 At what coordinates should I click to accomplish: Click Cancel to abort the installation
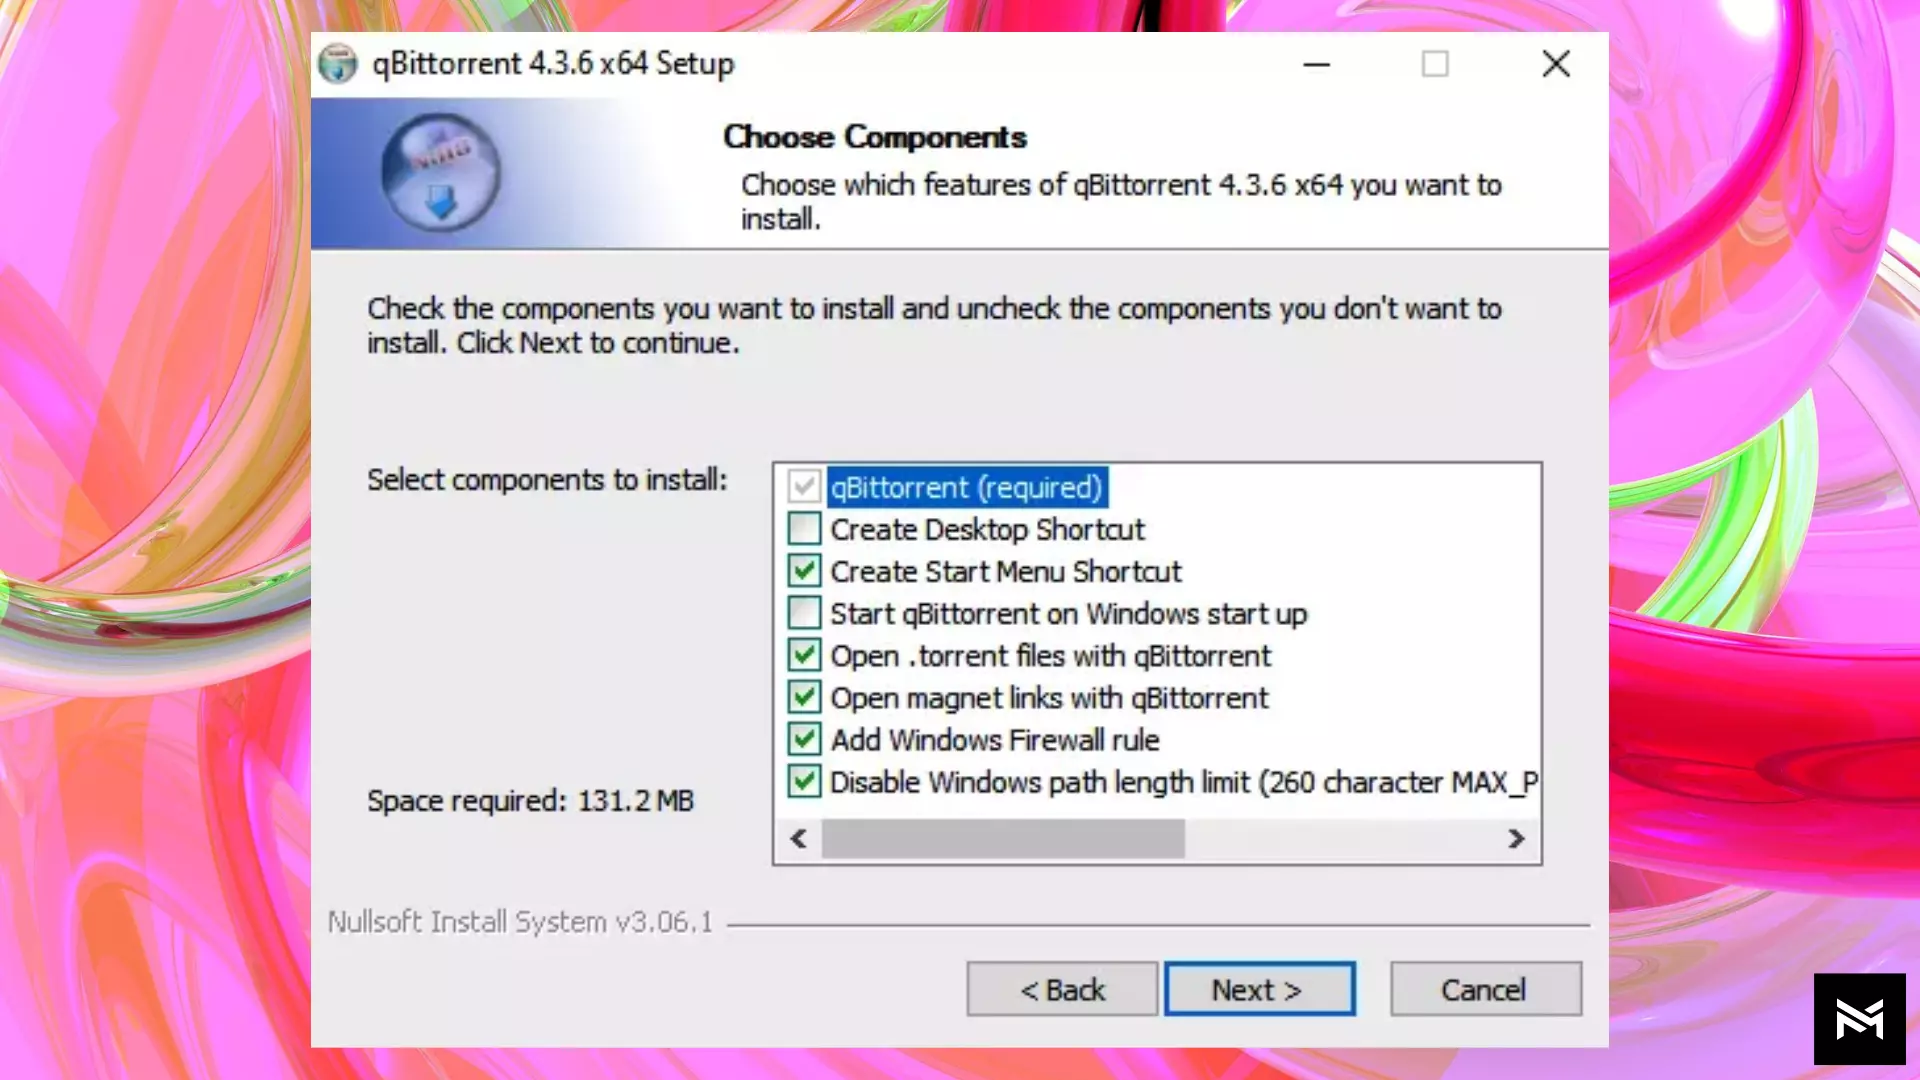pyautogui.click(x=1484, y=990)
